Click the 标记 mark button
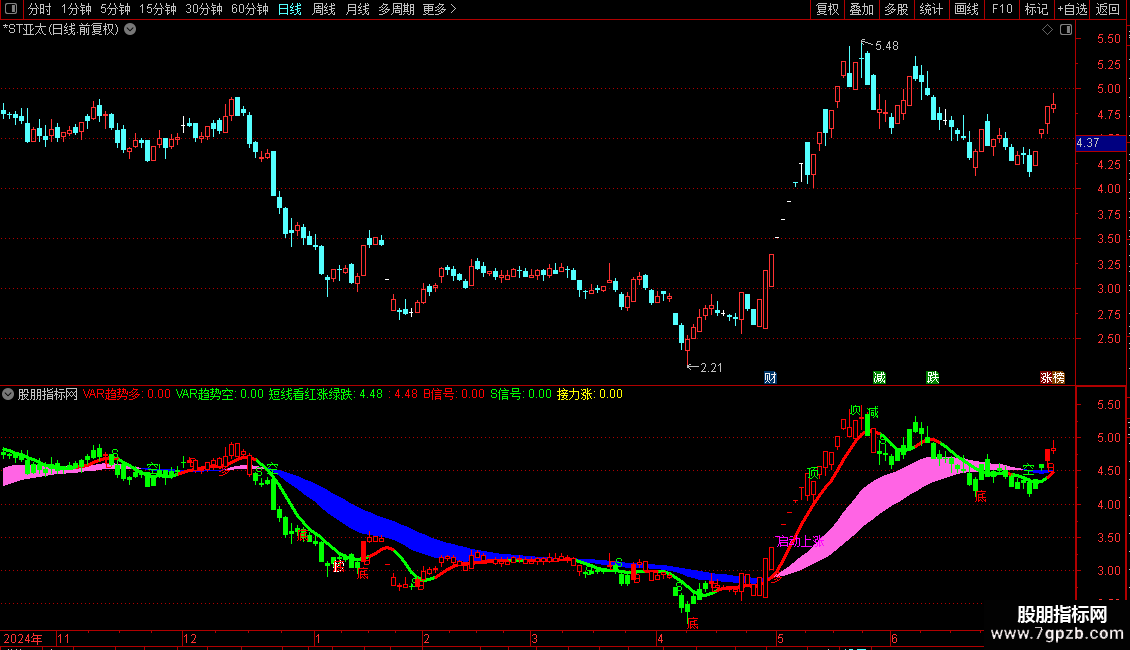This screenshot has height=650, width=1130. pos(1036,9)
